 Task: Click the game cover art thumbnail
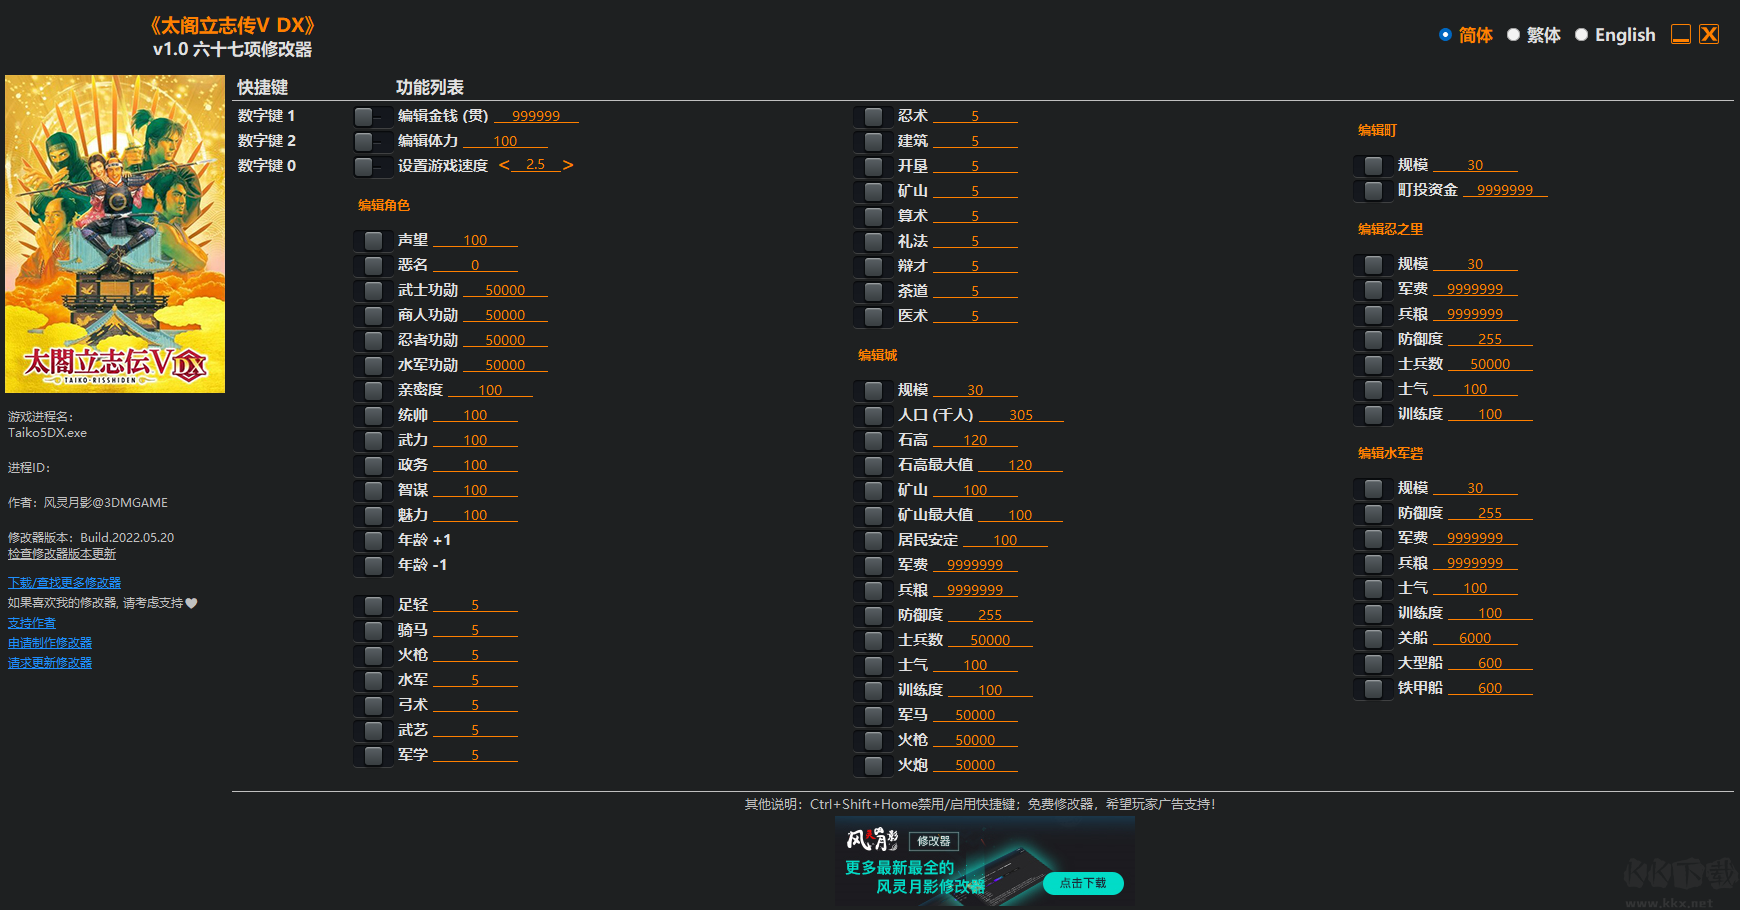(x=115, y=234)
